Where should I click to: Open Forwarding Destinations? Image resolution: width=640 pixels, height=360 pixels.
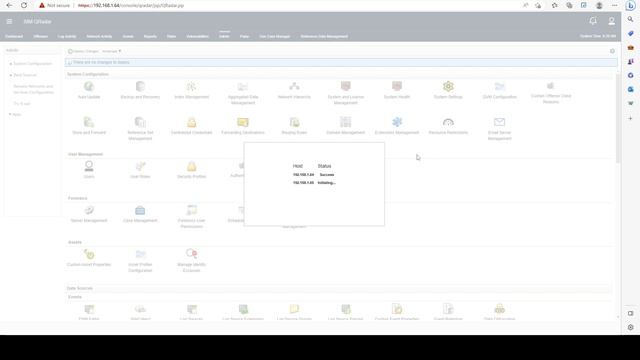point(243,122)
